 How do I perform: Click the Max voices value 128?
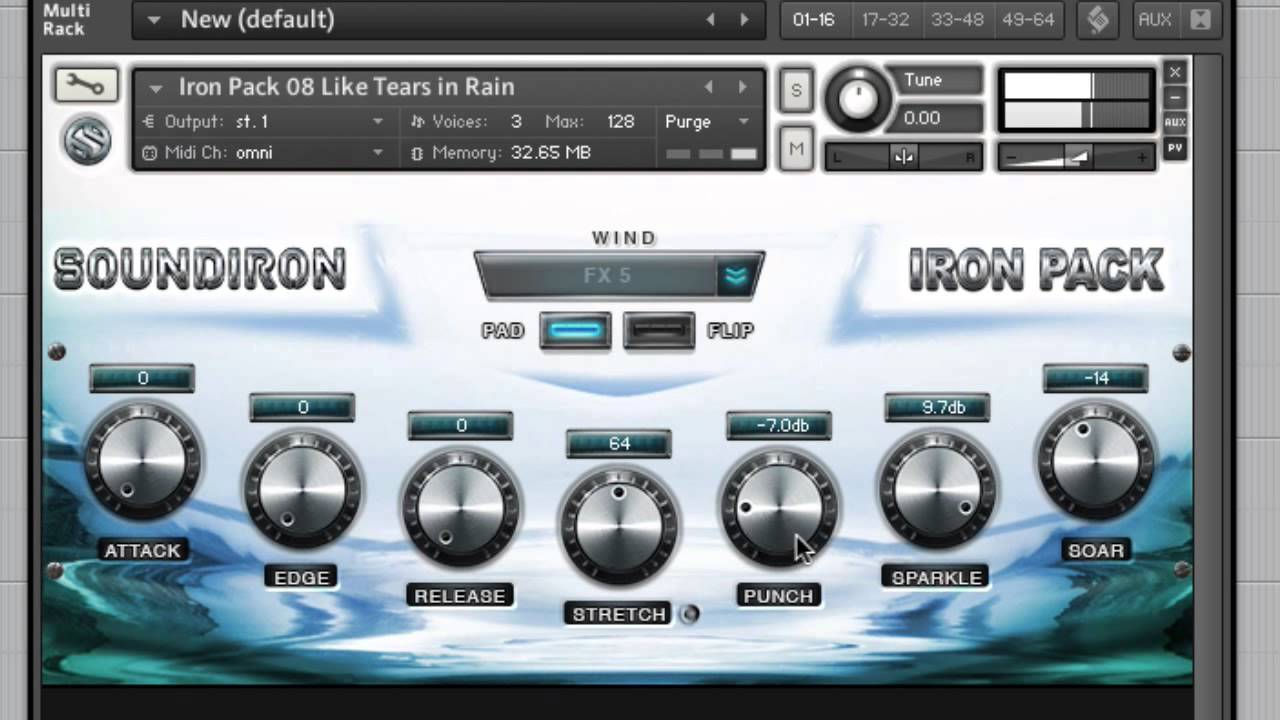pyautogui.click(x=620, y=122)
